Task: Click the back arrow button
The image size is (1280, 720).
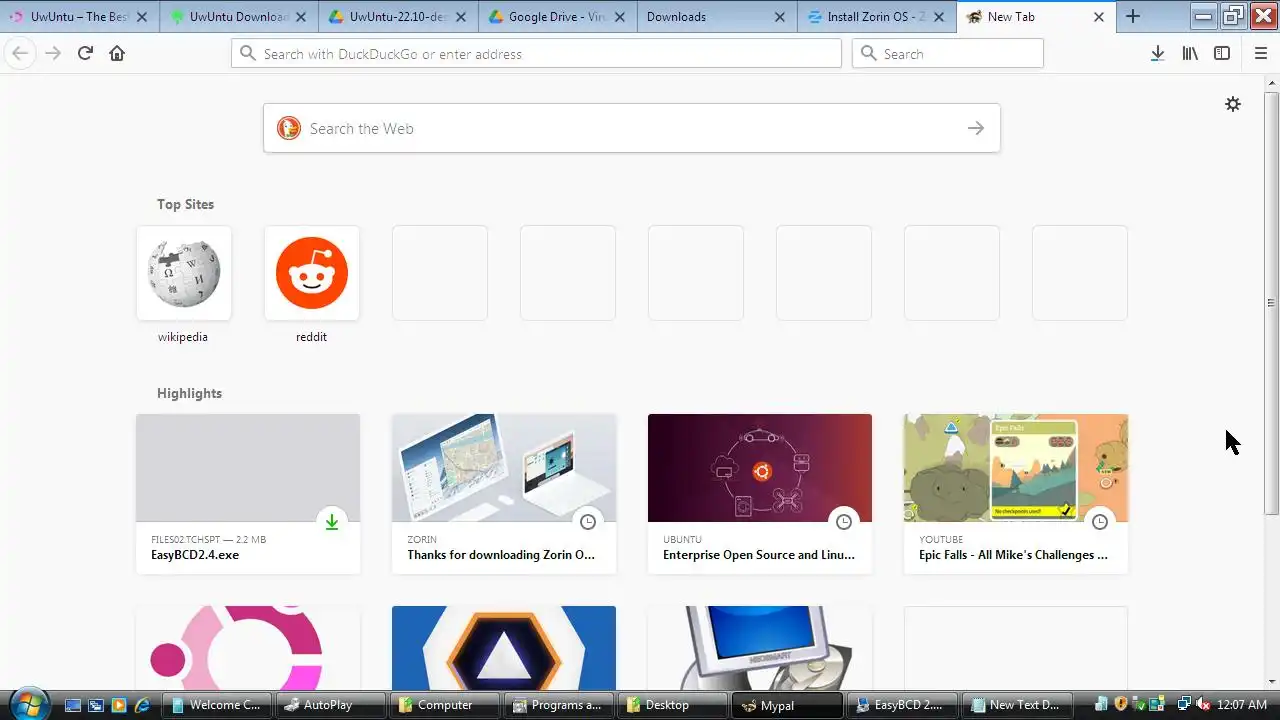Action: [20, 53]
